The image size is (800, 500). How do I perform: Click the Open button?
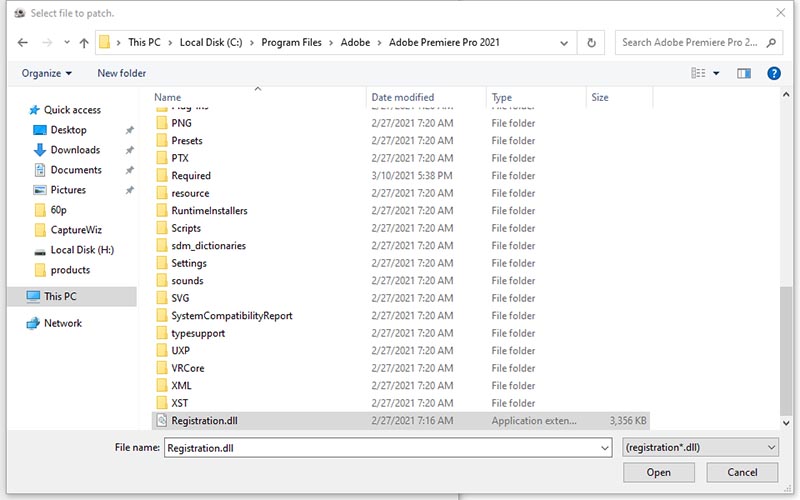pos(659,472)
